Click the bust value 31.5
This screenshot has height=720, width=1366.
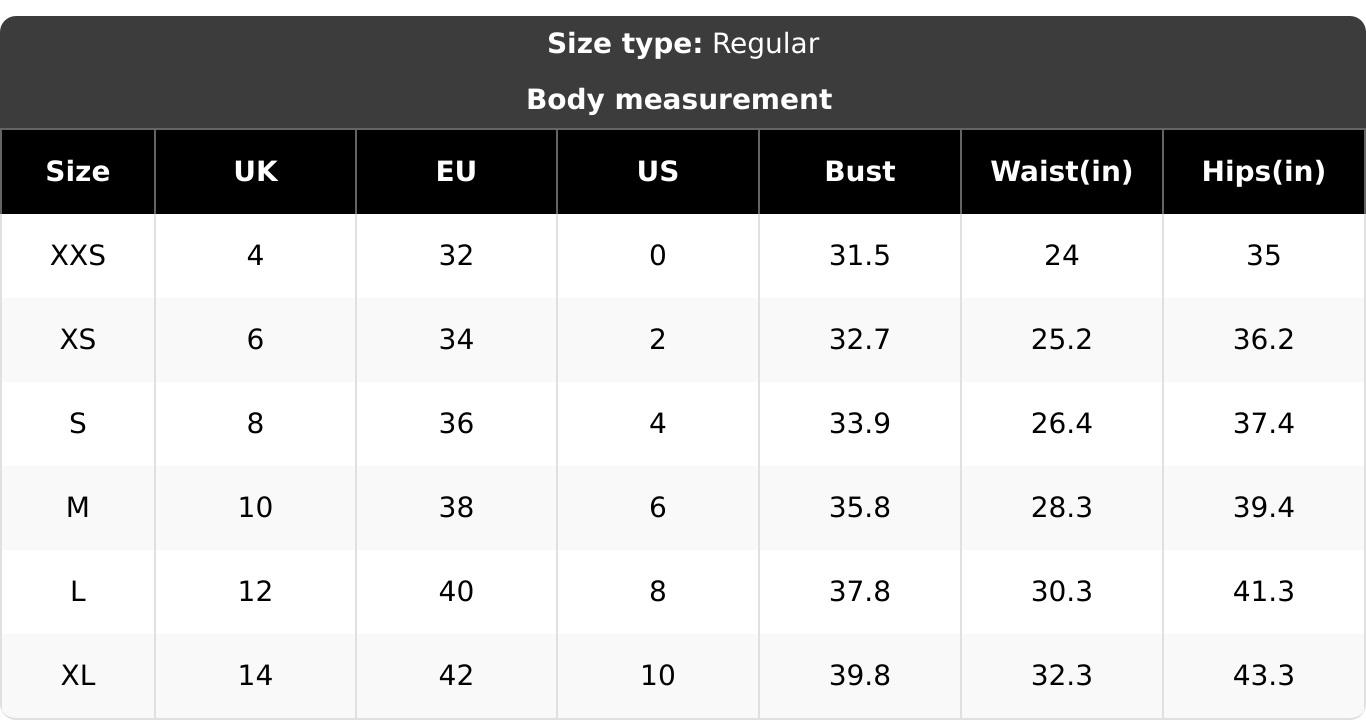tap(859, 256)
